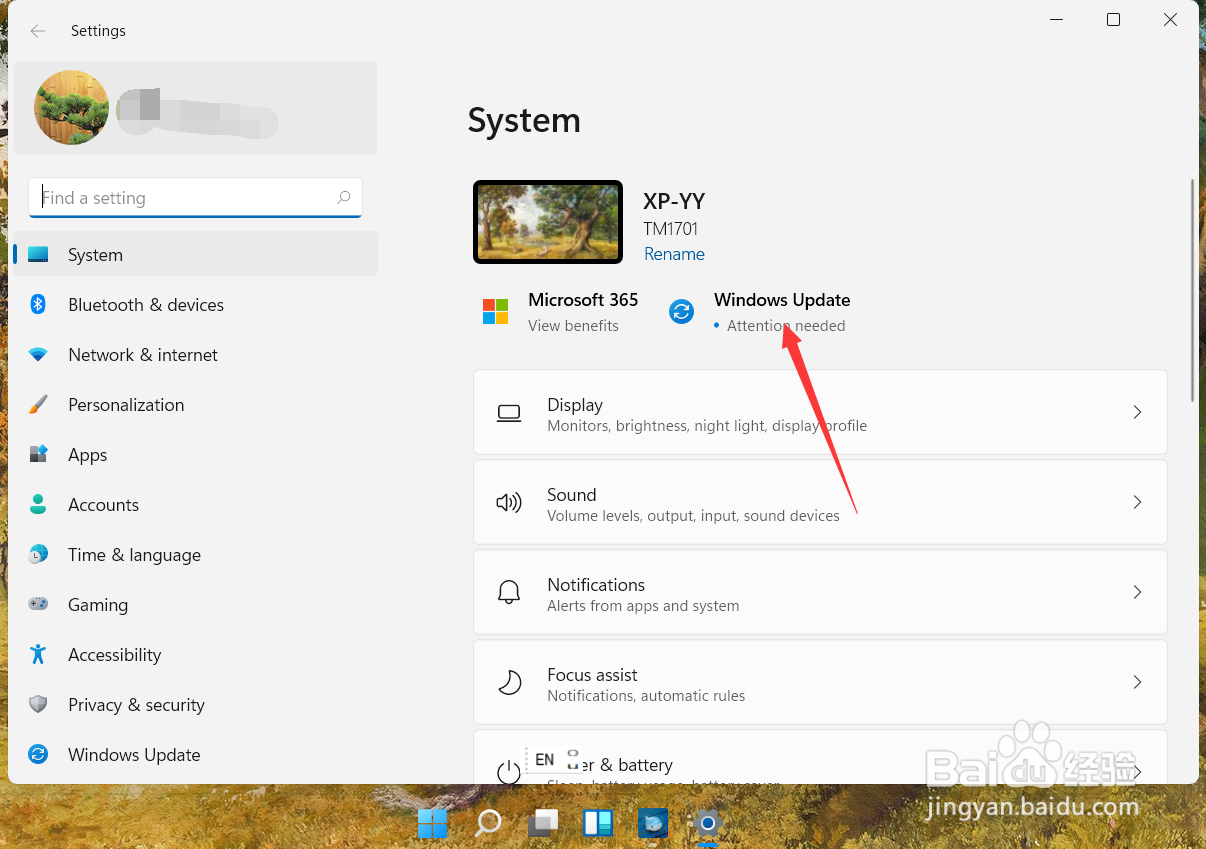Open Network & internet settings
1206x849 pixels.
pos(196,355)
